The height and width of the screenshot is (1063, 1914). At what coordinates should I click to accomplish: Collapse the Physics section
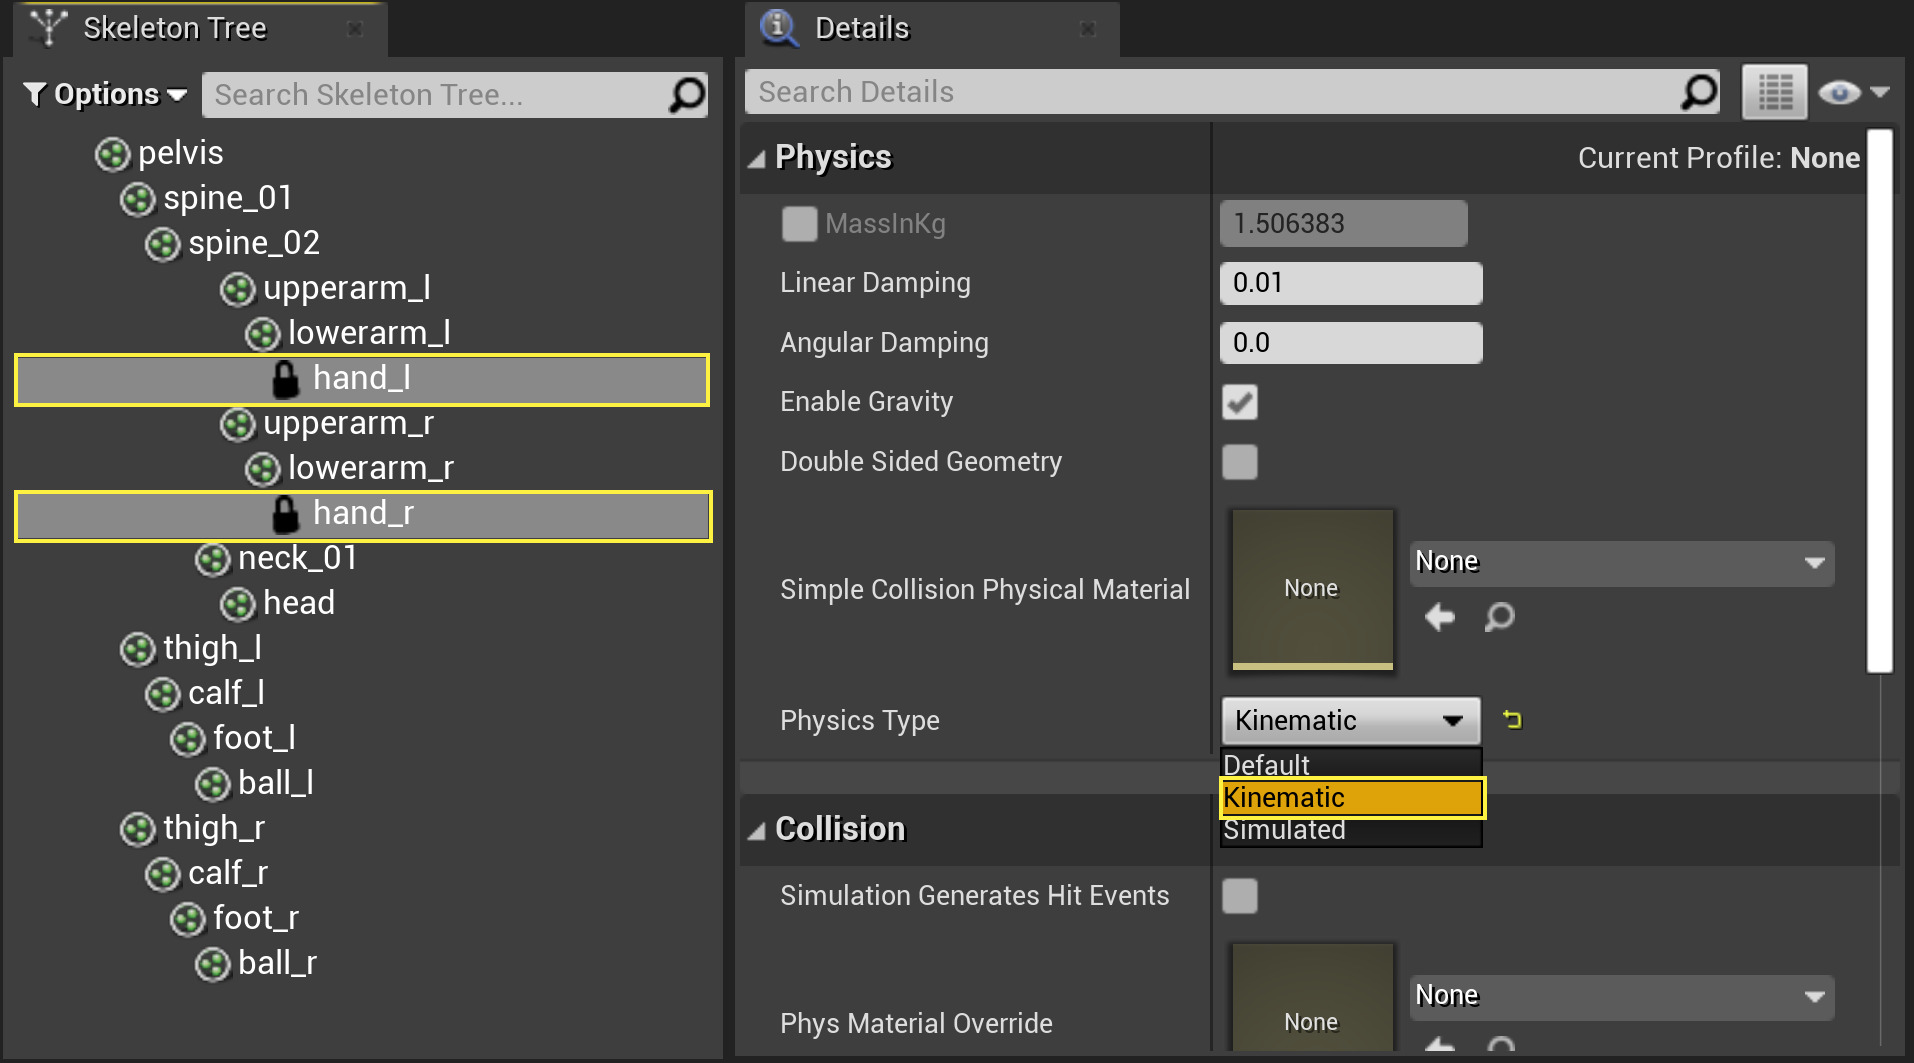tap(757, 158)
